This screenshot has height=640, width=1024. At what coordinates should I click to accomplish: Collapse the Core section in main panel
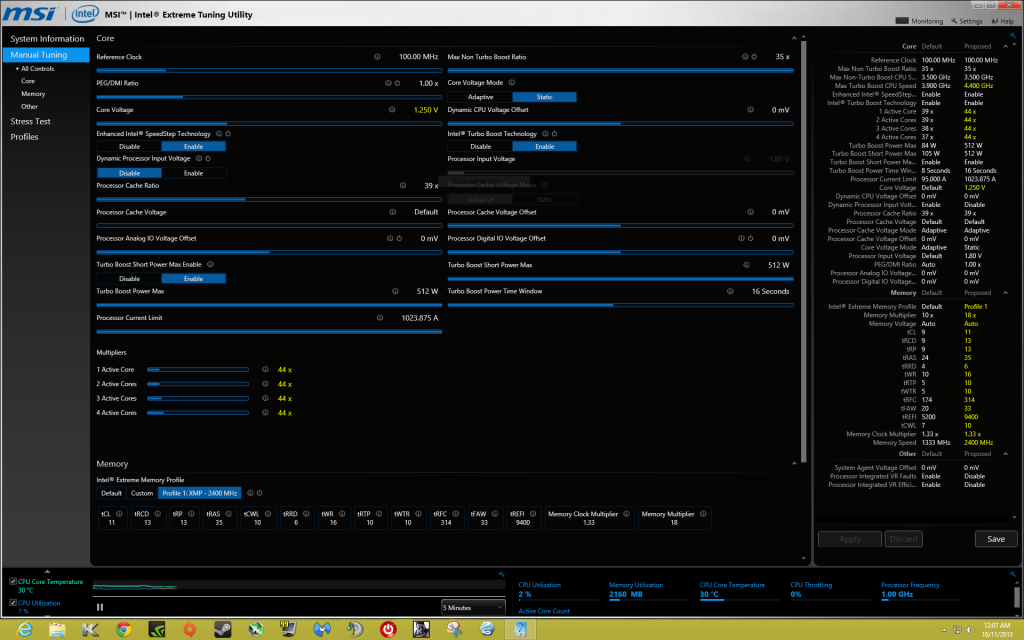point(794,39)
